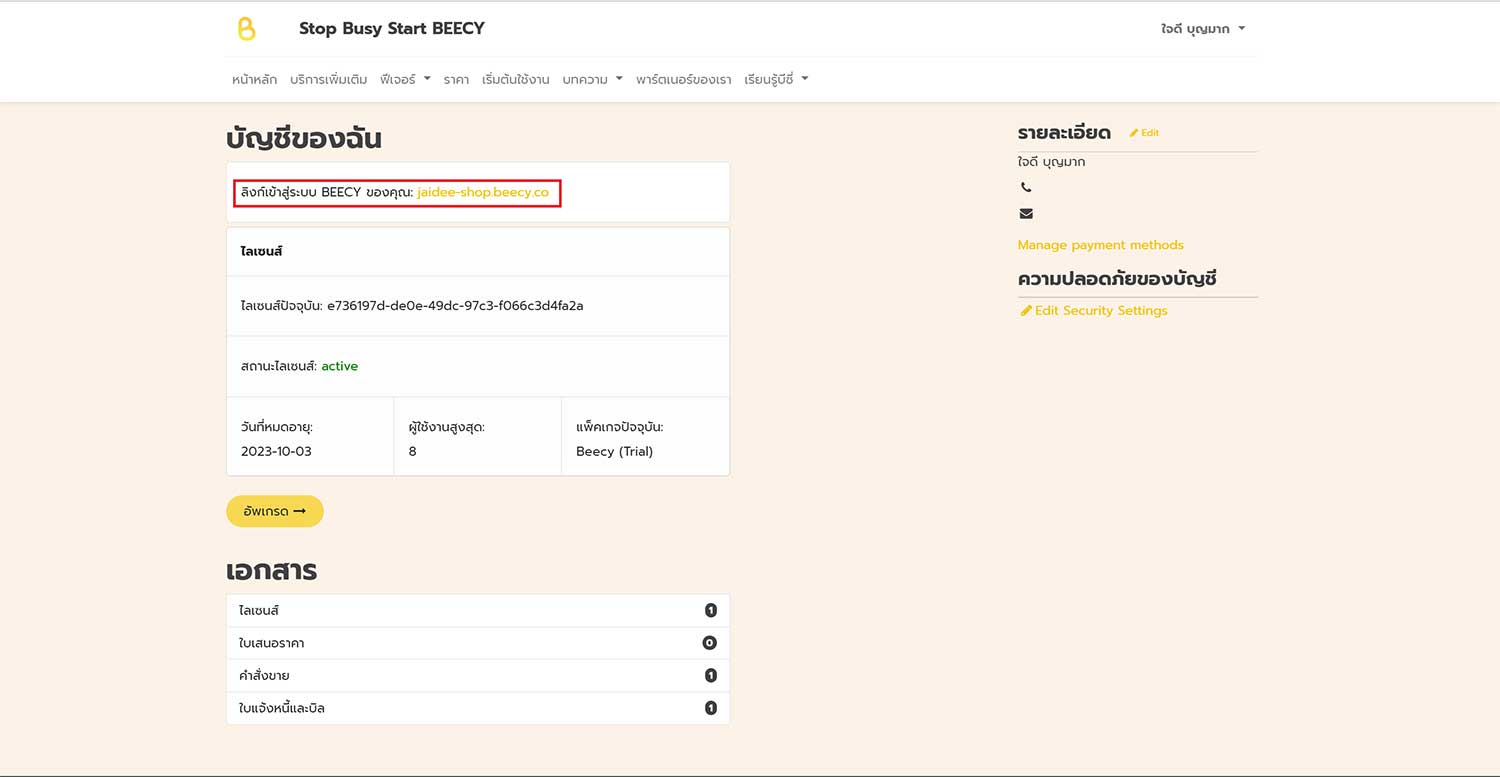Open the เรียนรู้บีซี่ dropdown

(x=776, y=80)
